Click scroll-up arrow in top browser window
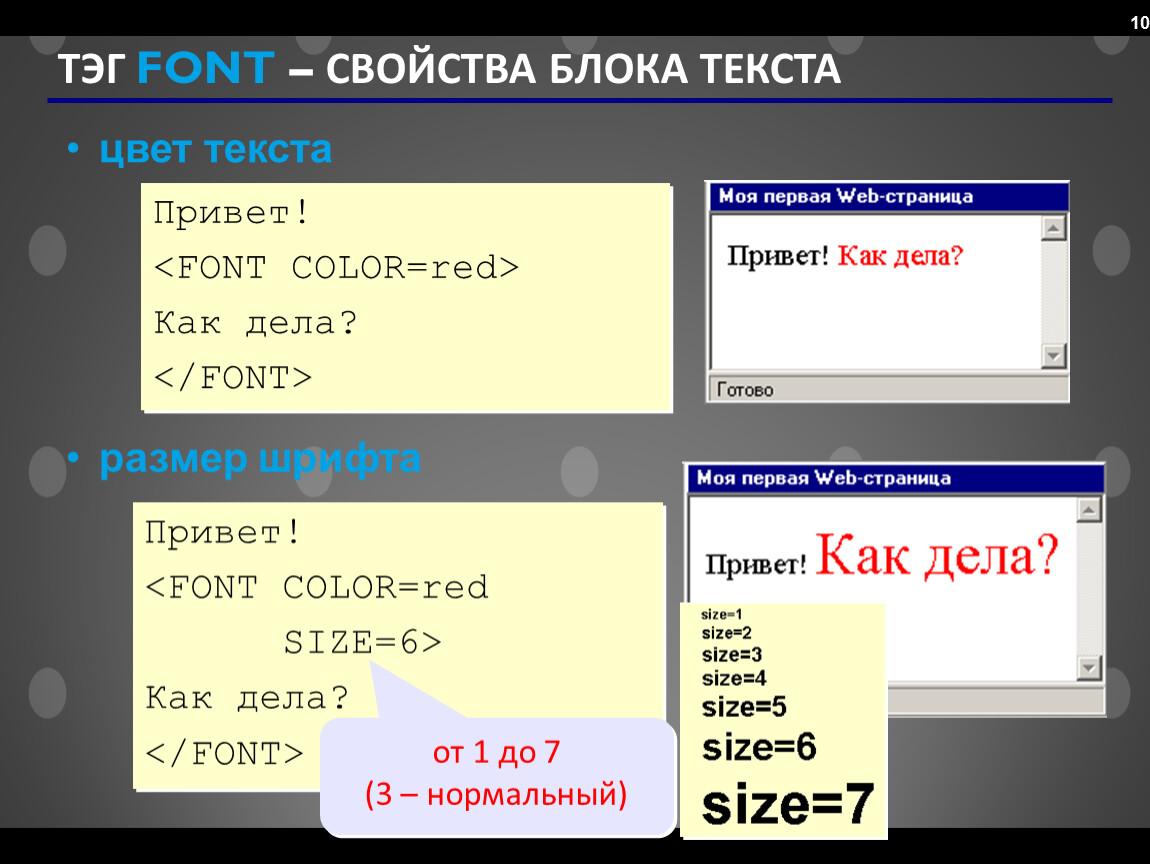 click(1053, 228)
